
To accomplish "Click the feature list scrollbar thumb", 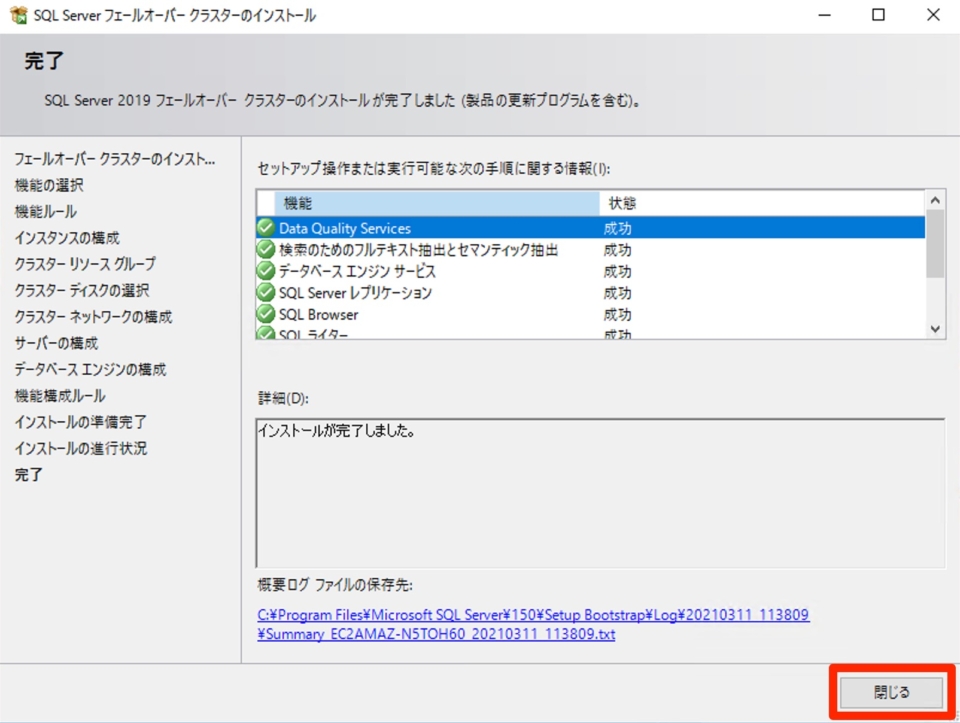I will point(935,244).
